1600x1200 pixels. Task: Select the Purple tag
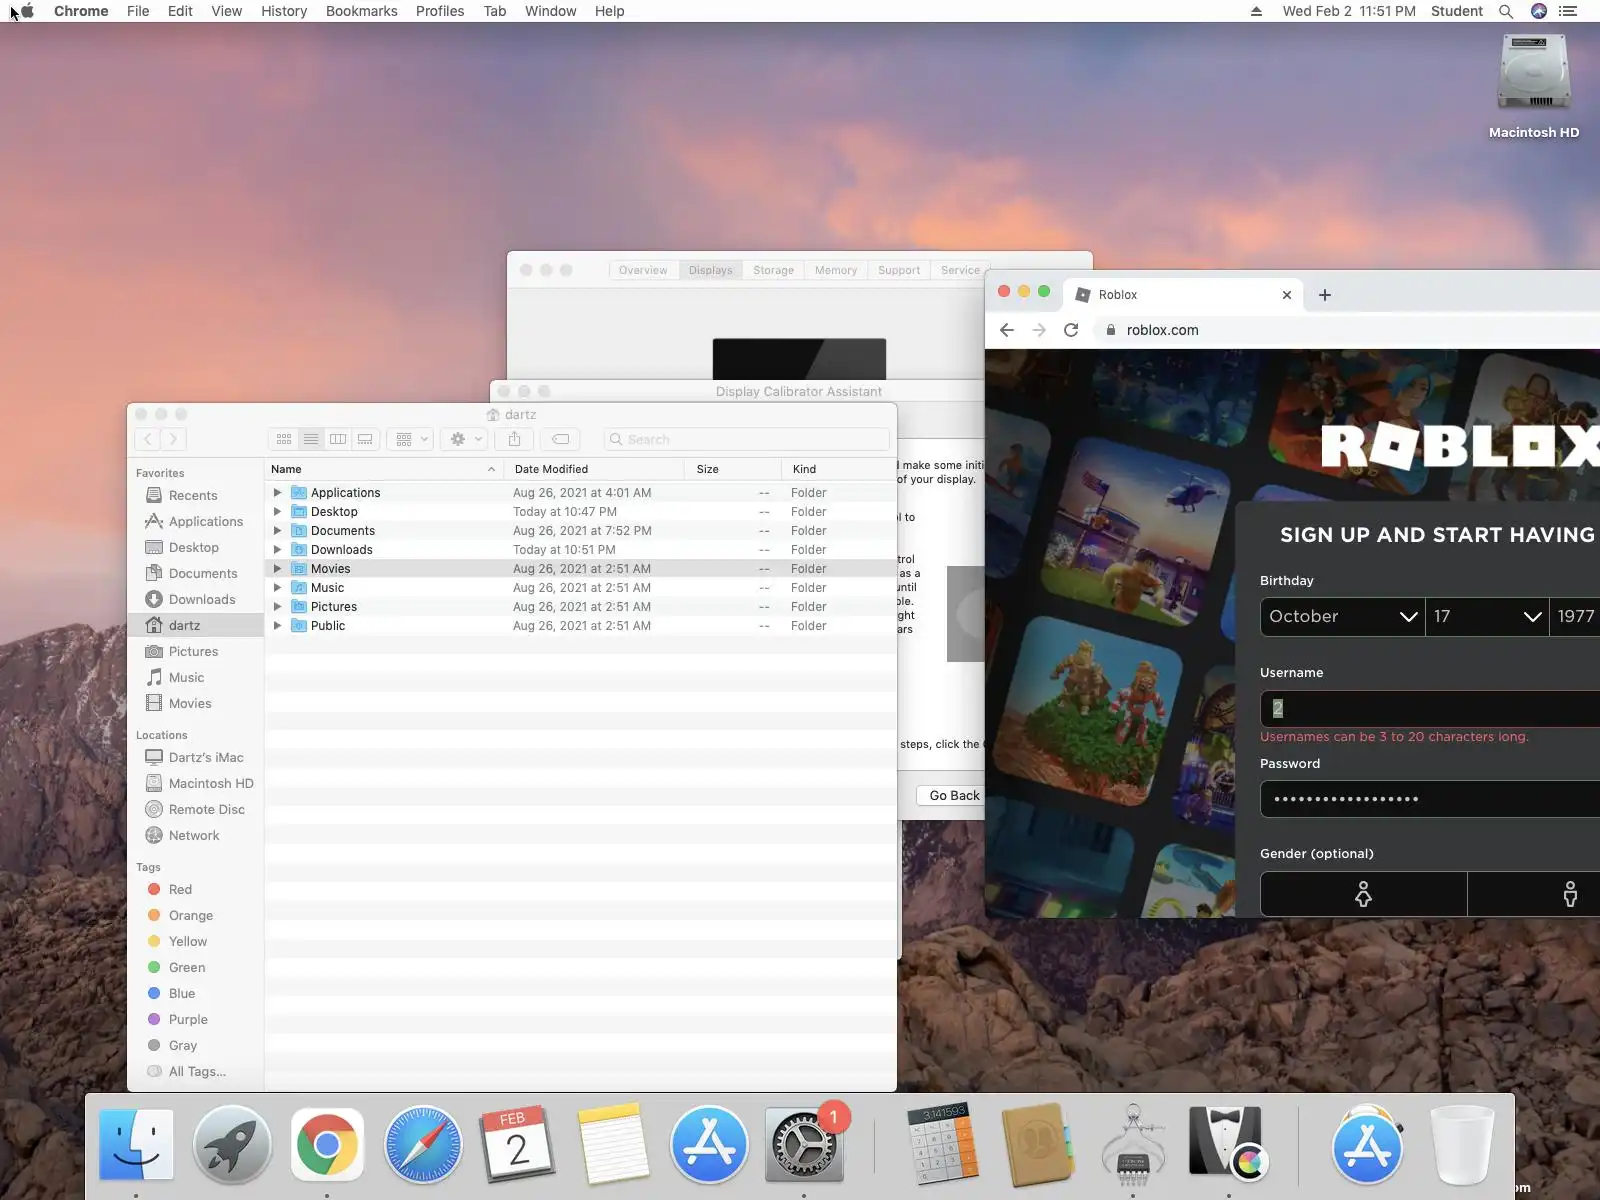click(188, 1019)
